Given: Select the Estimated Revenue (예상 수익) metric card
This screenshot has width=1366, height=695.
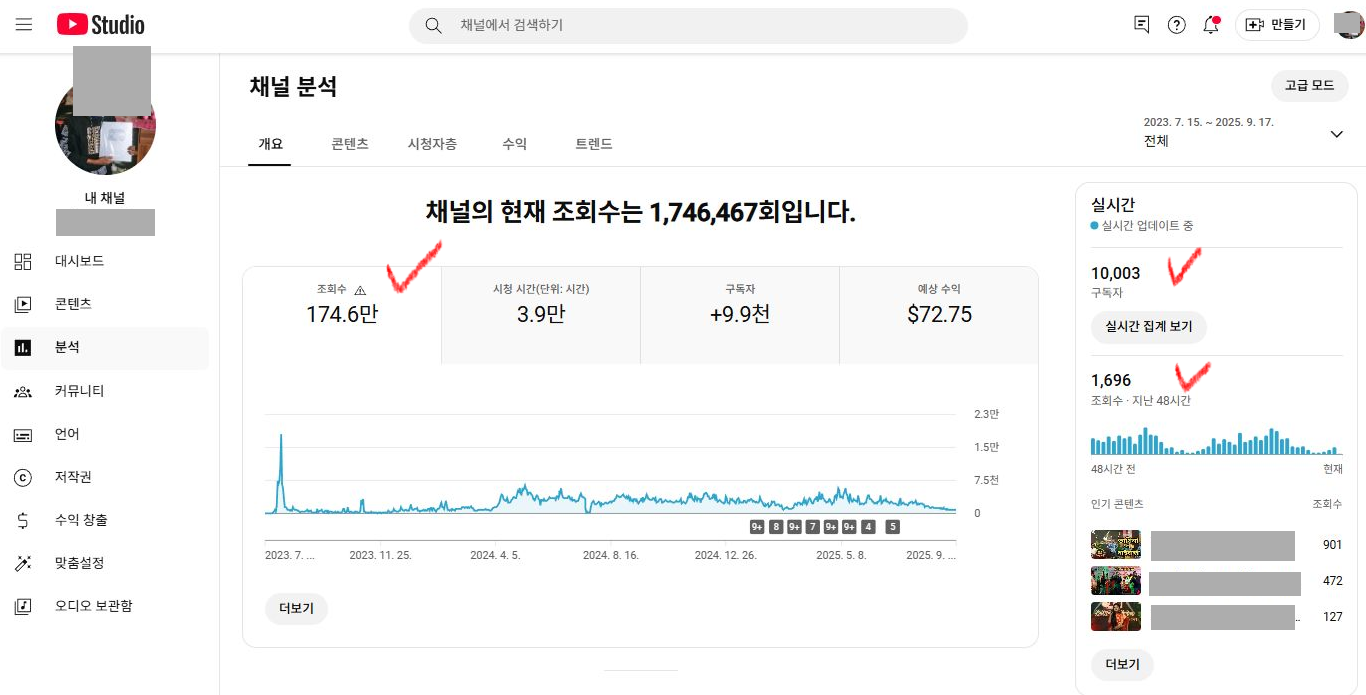Looking at the screenshot, I should click(938, 314).
